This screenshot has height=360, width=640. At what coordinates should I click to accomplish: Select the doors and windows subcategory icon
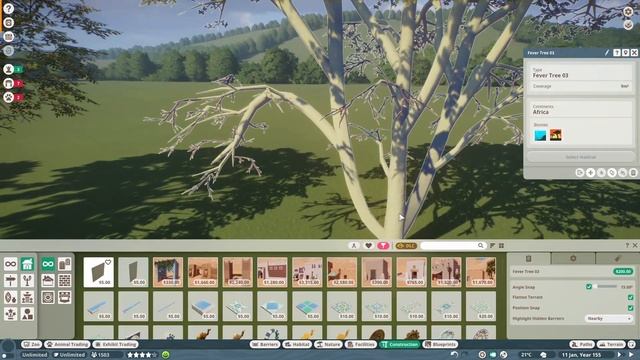[64, 264]
